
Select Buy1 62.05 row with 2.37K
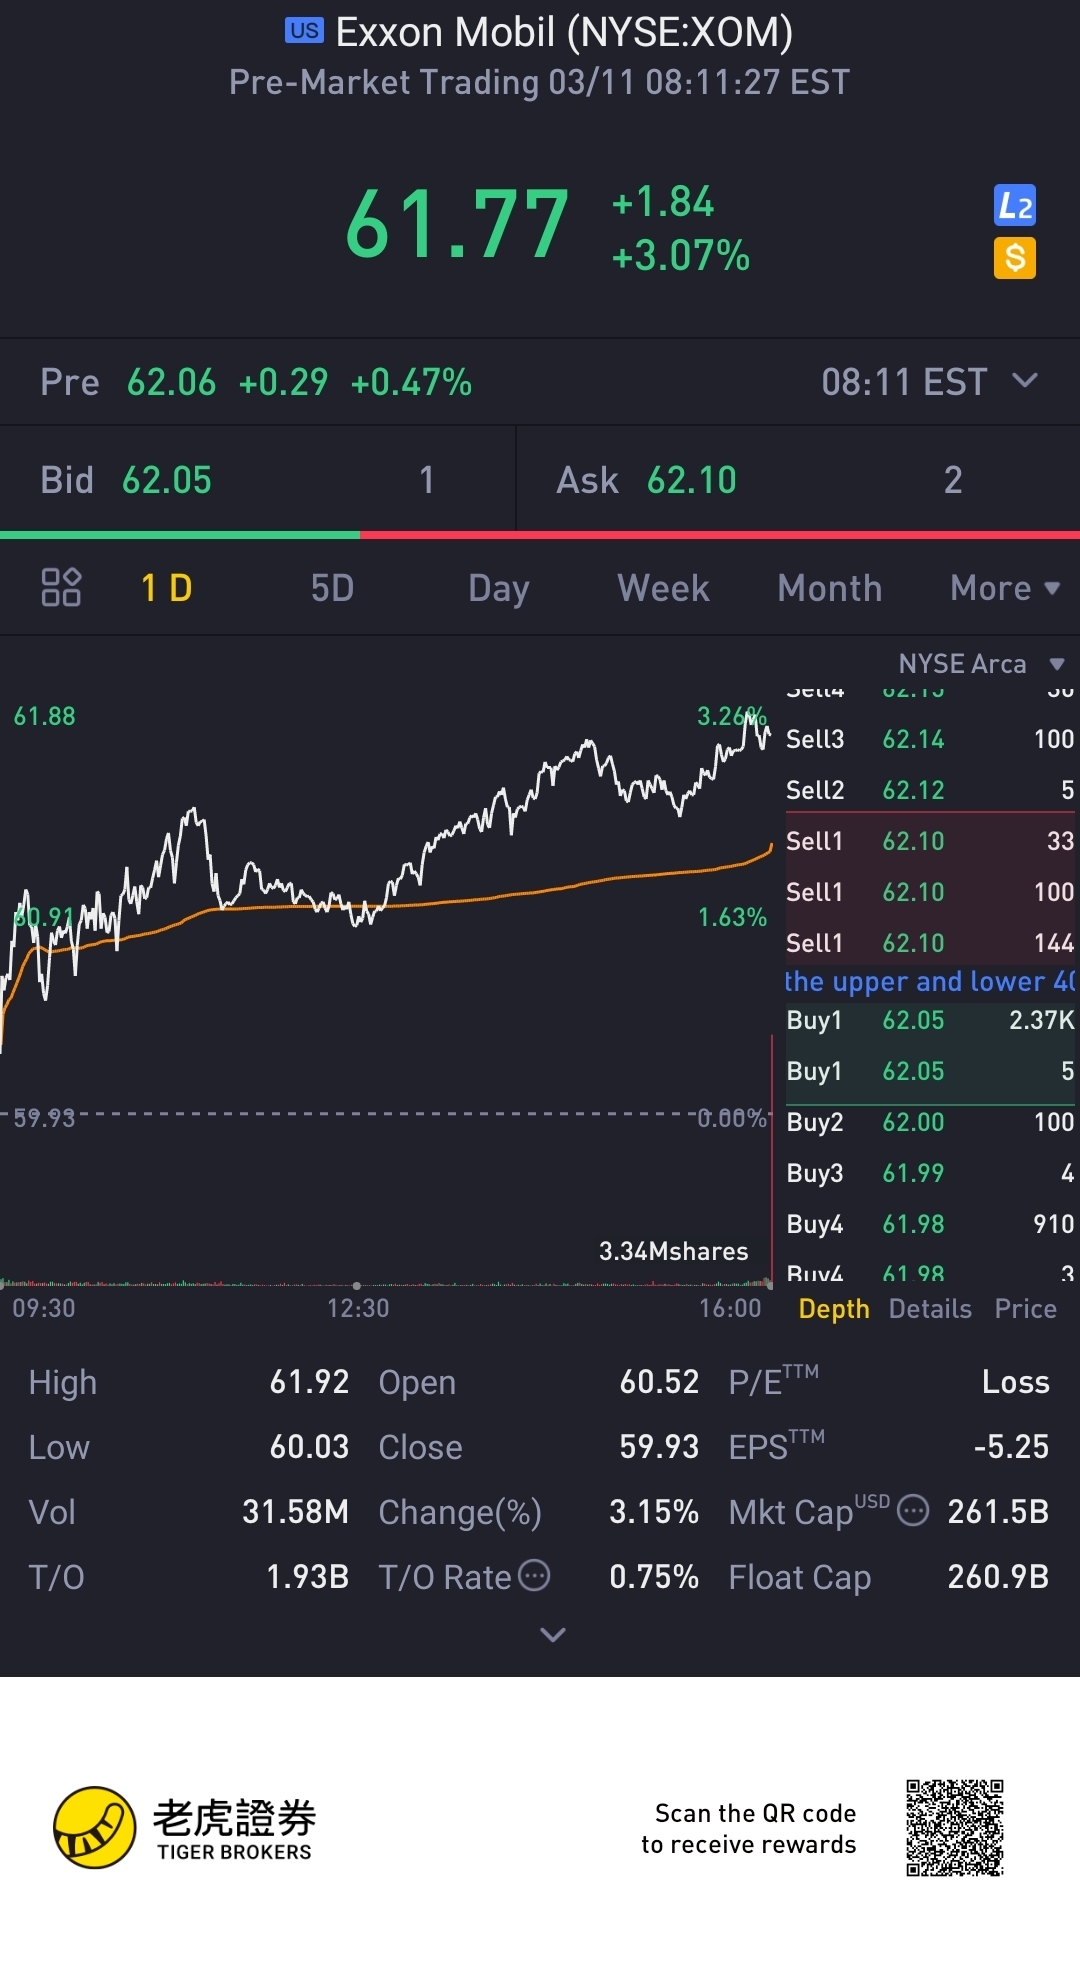[930, 1020]
